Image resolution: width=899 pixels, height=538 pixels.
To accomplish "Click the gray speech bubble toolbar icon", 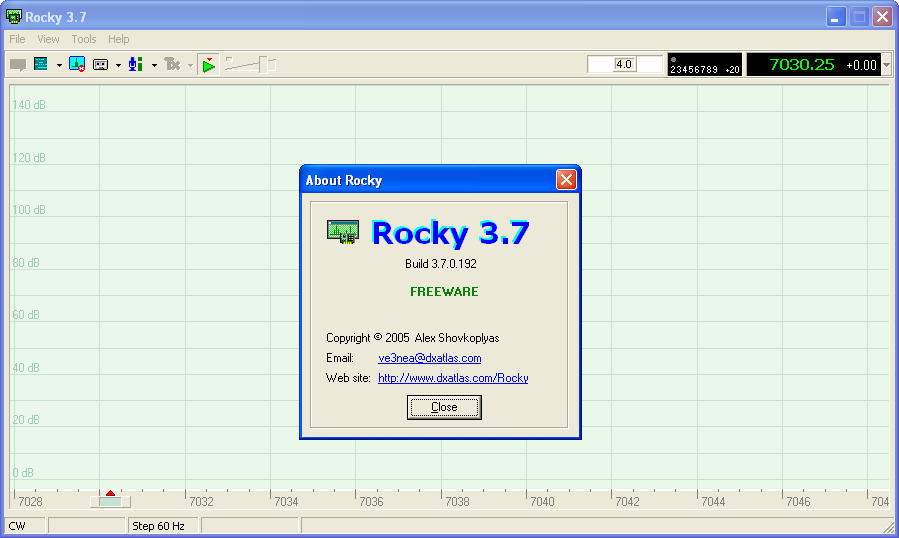I will click(18, 65).
